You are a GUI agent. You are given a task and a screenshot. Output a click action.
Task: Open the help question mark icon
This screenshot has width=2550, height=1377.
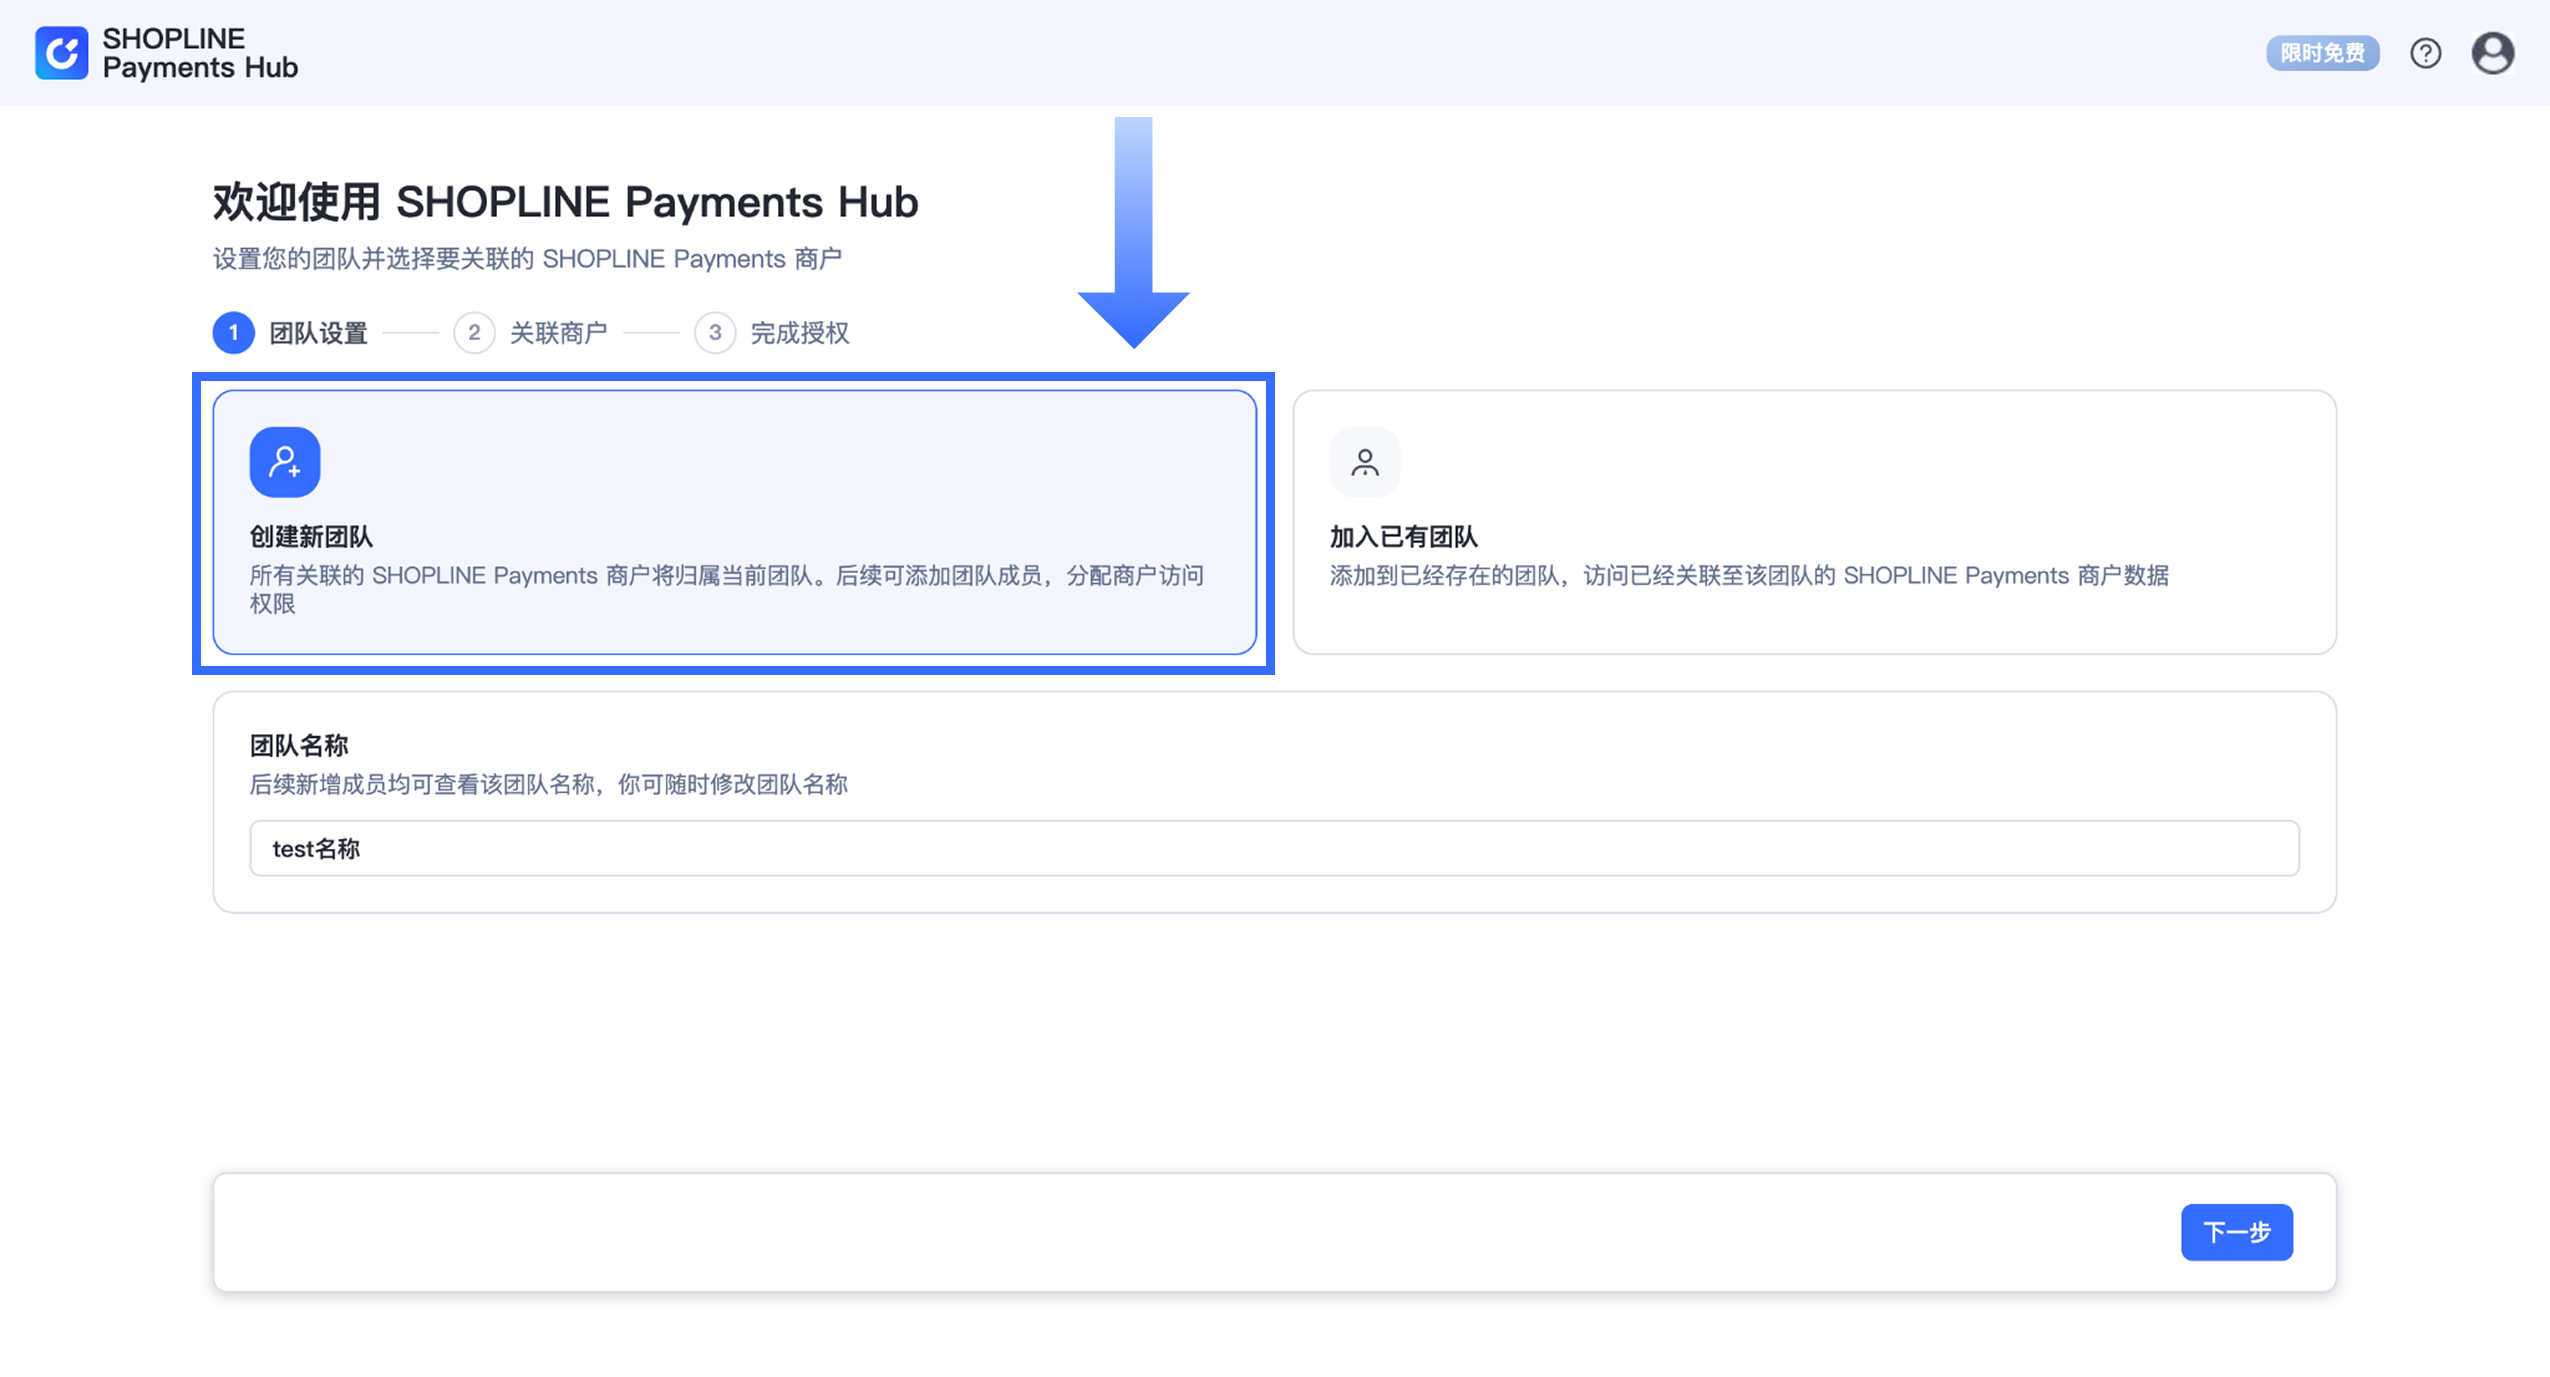(2425, 53)
